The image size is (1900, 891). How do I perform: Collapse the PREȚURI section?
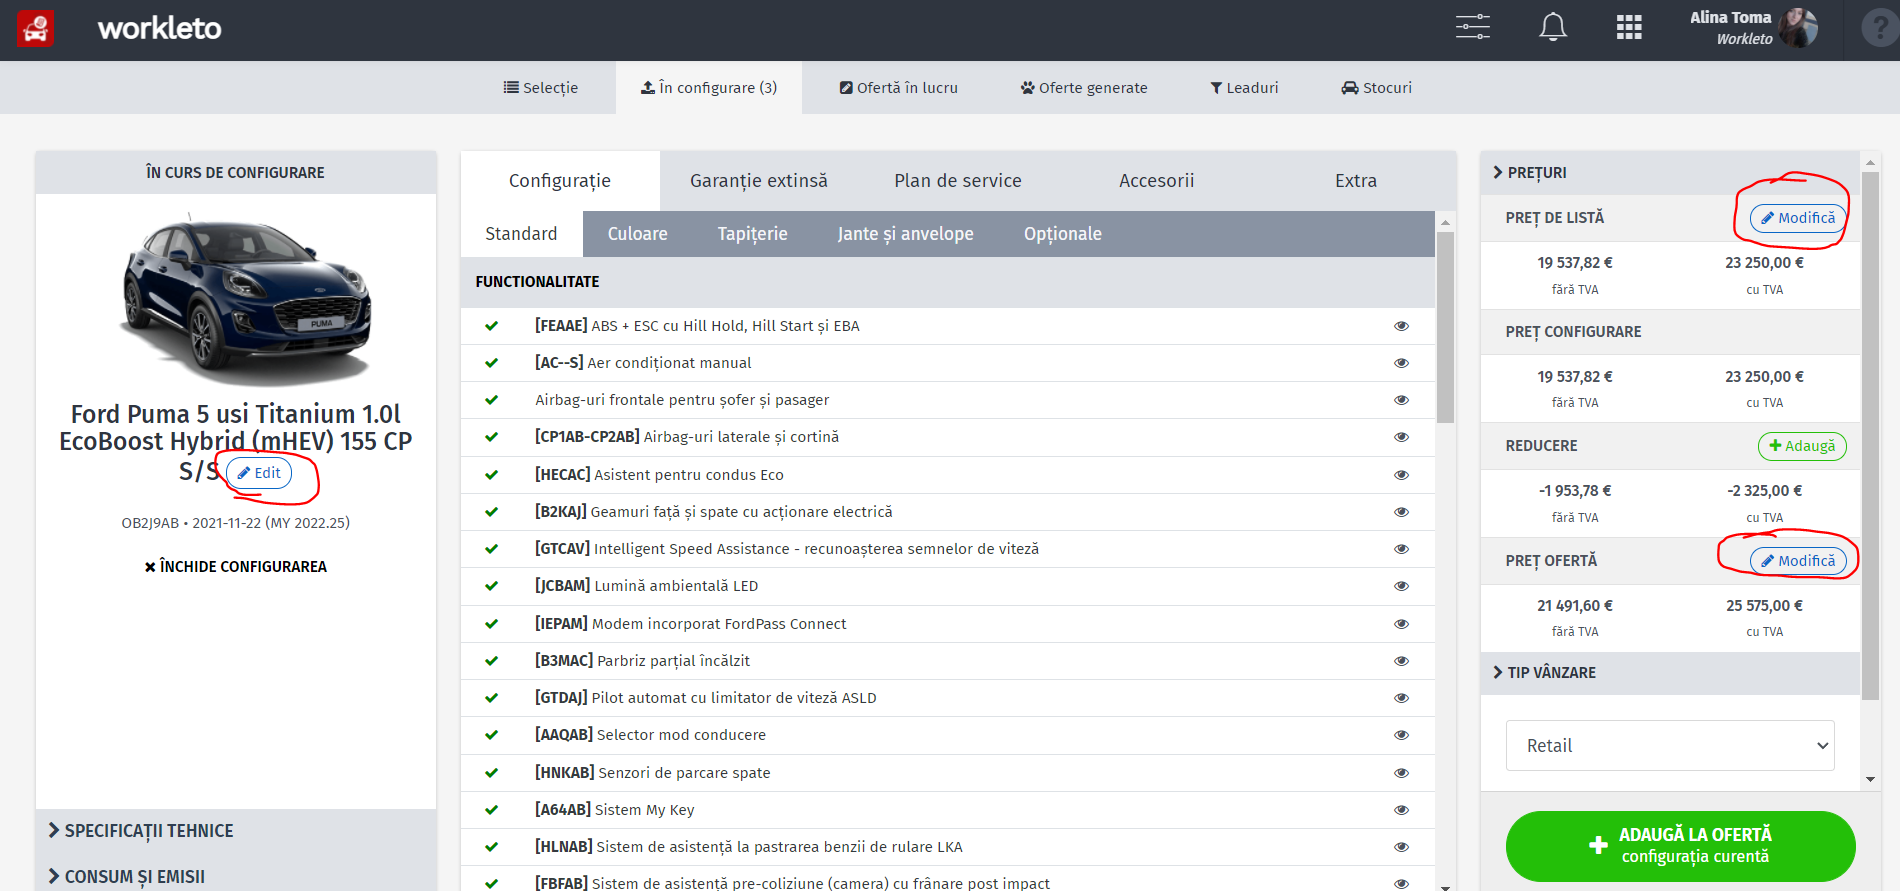[1530, 173]
